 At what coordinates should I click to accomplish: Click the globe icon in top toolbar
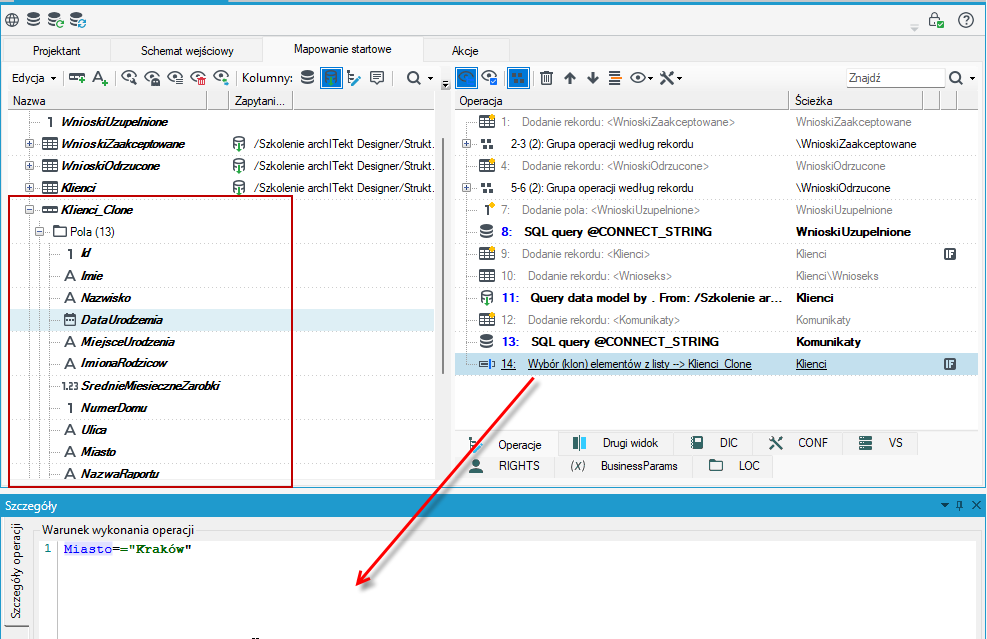point(12,20)
